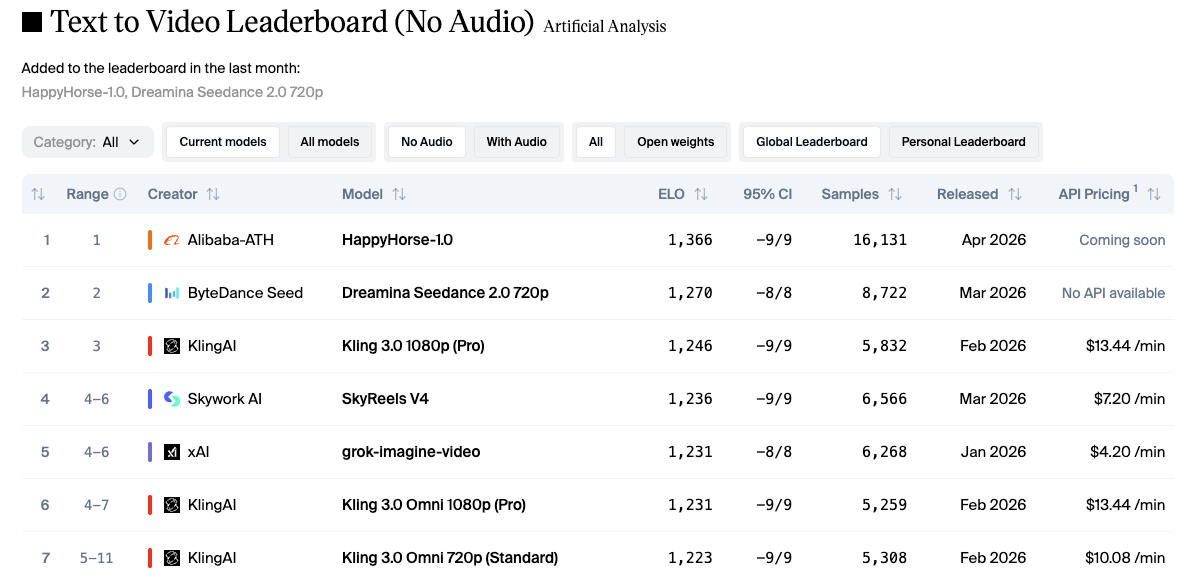Click the API Pricing sort icon
Image resolution: width=1185 pixels, height=581 pixels.
1154,194
